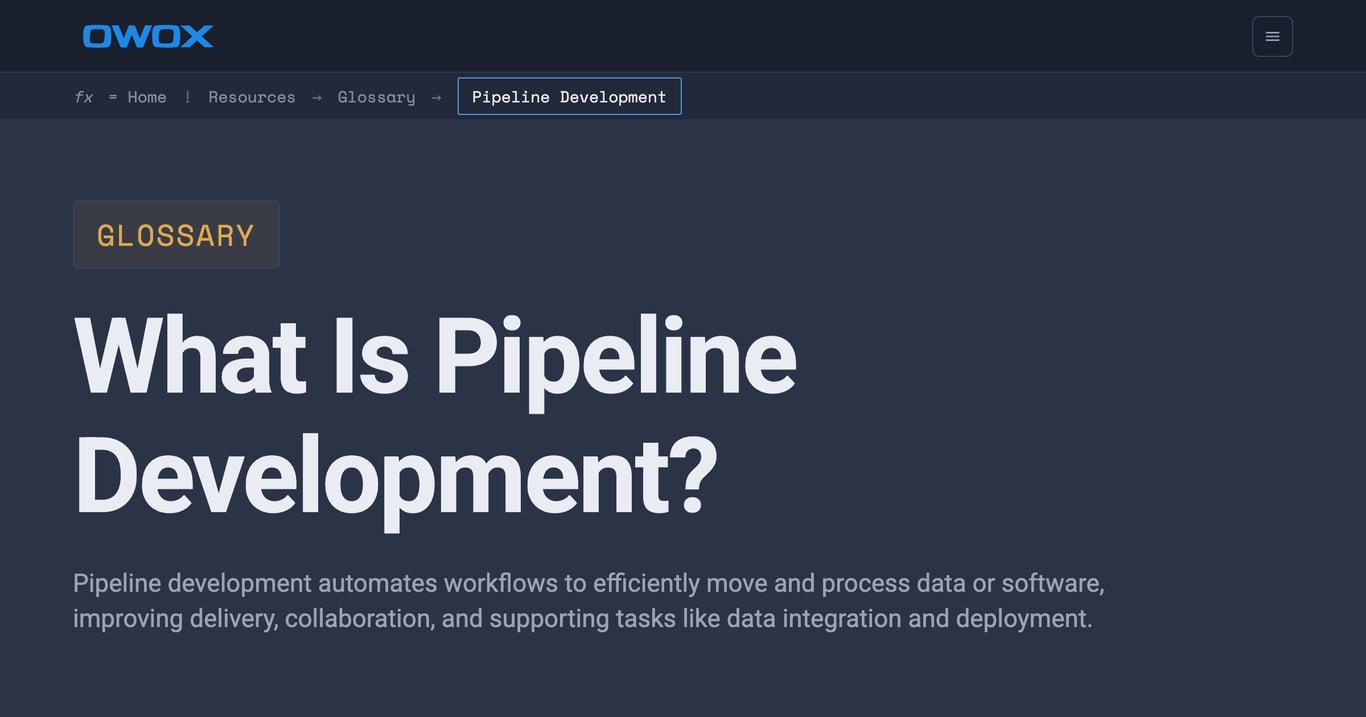The image size is (1366, 717).
Task: Select the Pipeline Development breadcrumb
Action: coord(569,96)
